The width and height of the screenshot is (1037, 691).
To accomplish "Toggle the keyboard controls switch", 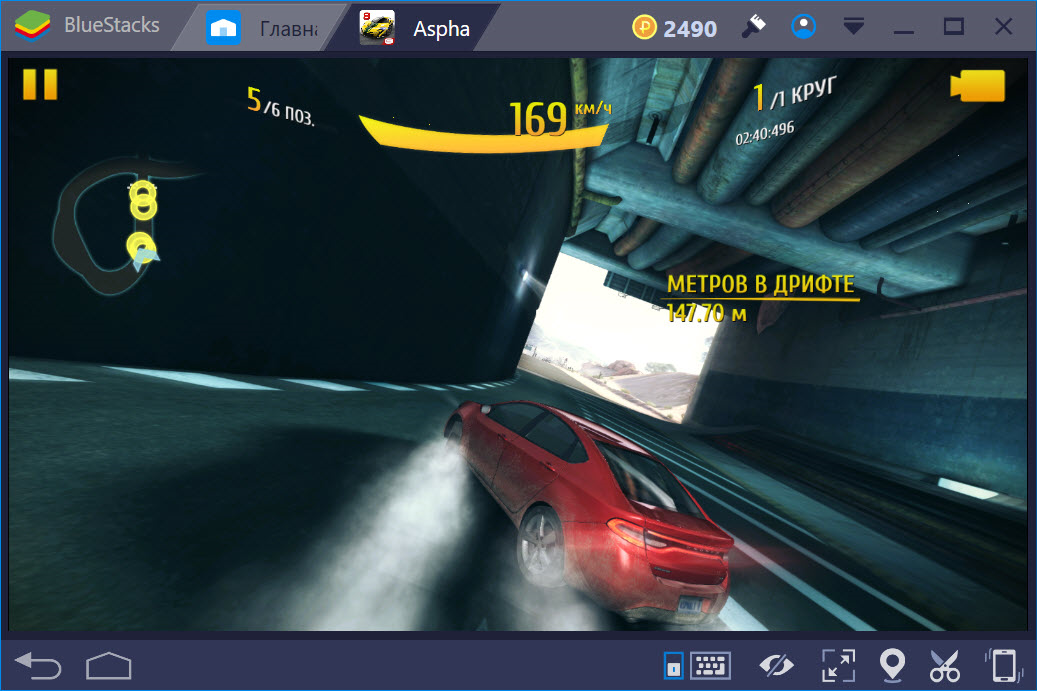I will (674, 665).
